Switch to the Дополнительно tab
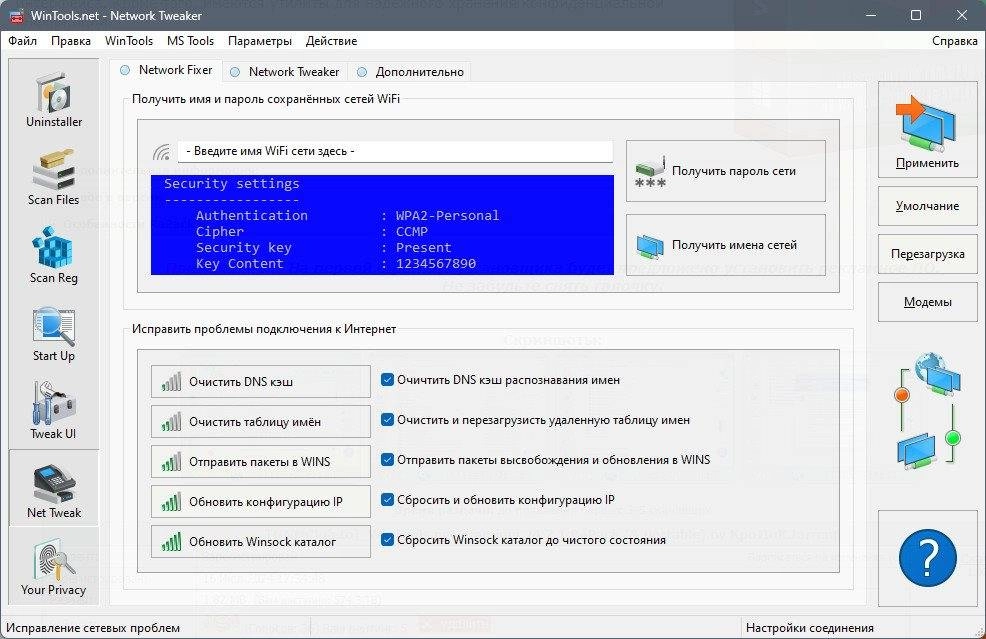 (410, 72)
